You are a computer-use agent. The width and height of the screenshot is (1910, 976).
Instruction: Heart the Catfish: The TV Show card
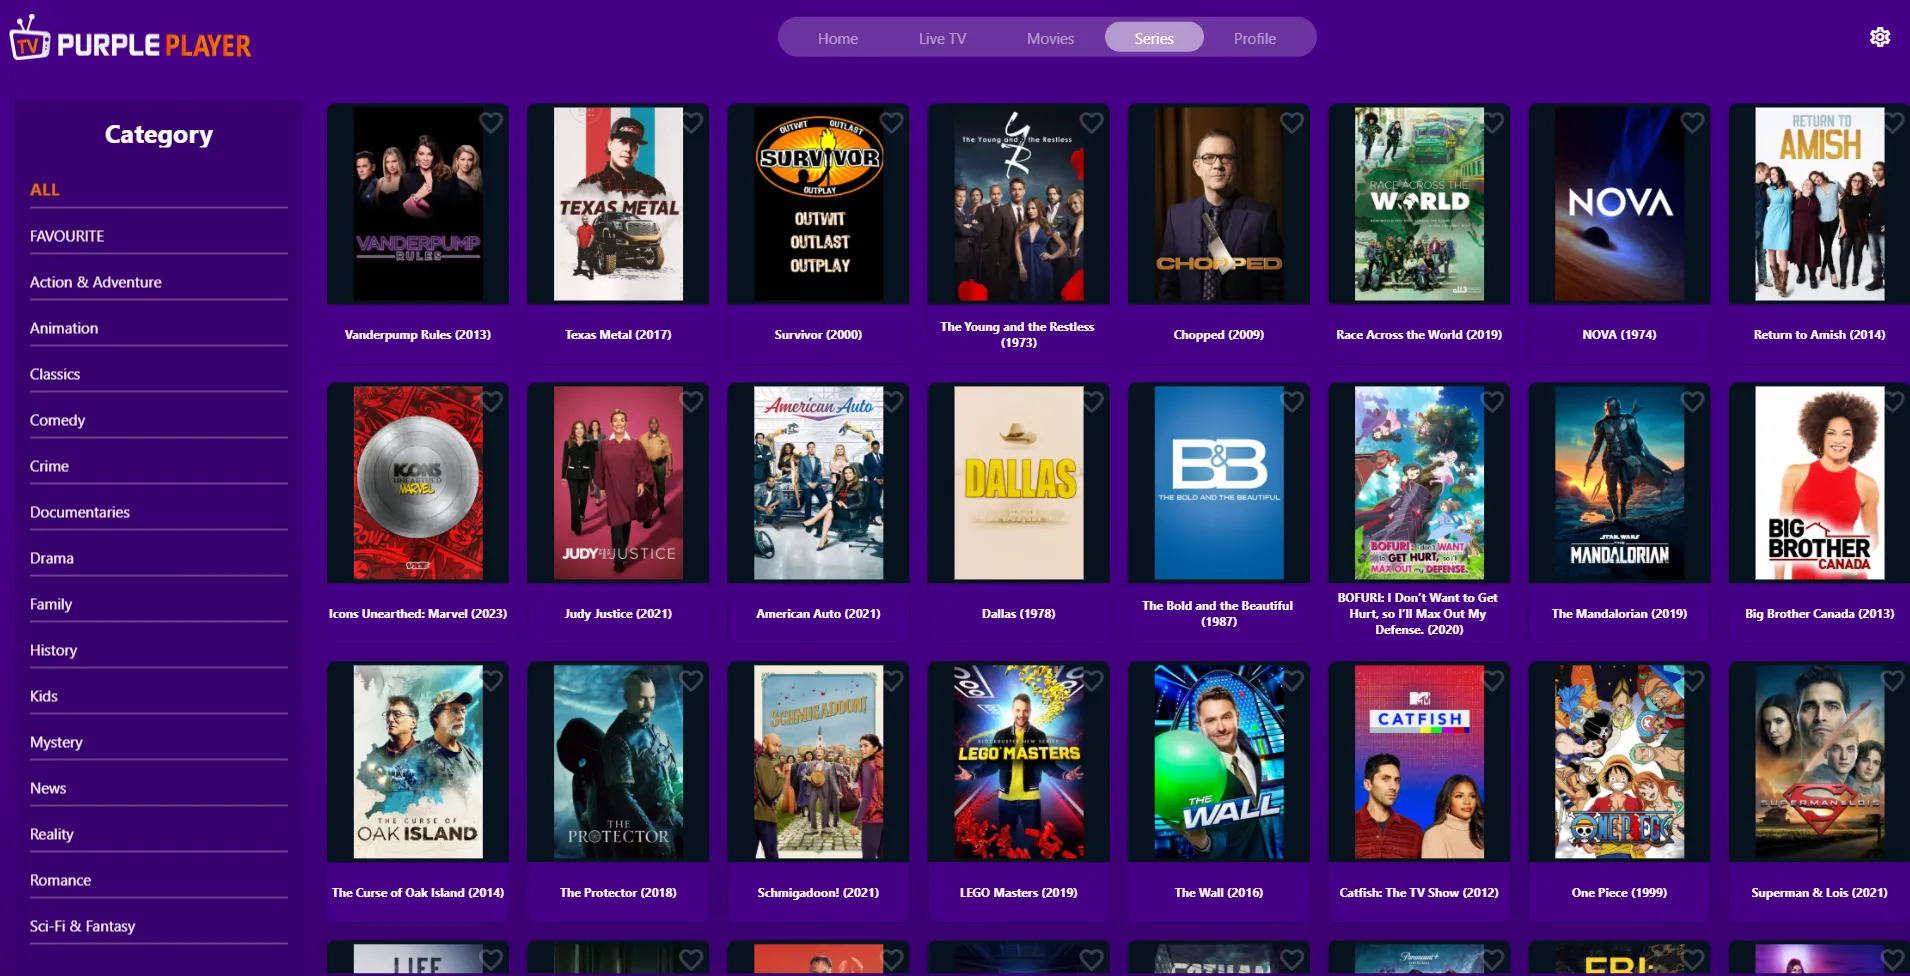[1492, 680]
